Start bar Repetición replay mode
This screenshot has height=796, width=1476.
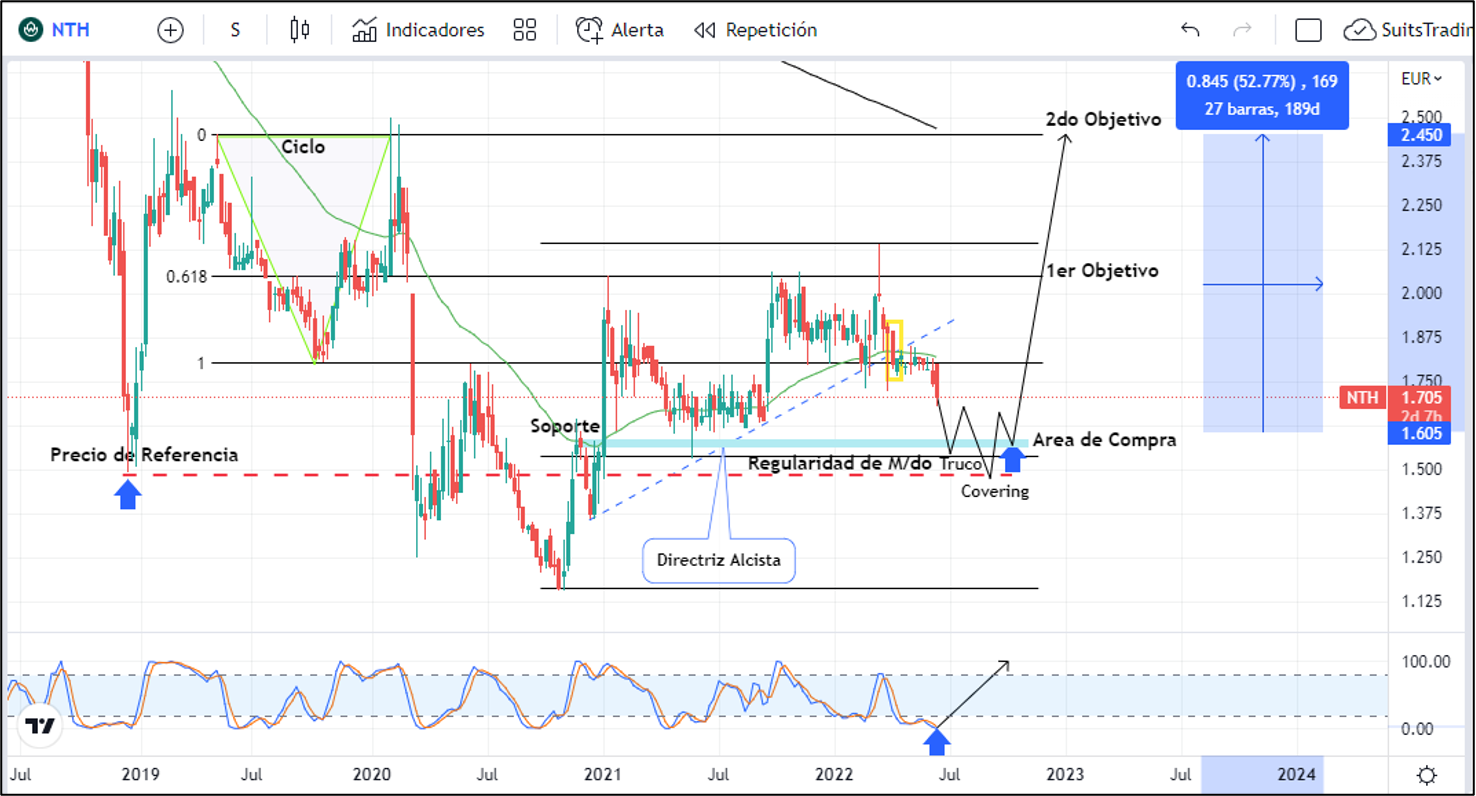click(756, 30)
